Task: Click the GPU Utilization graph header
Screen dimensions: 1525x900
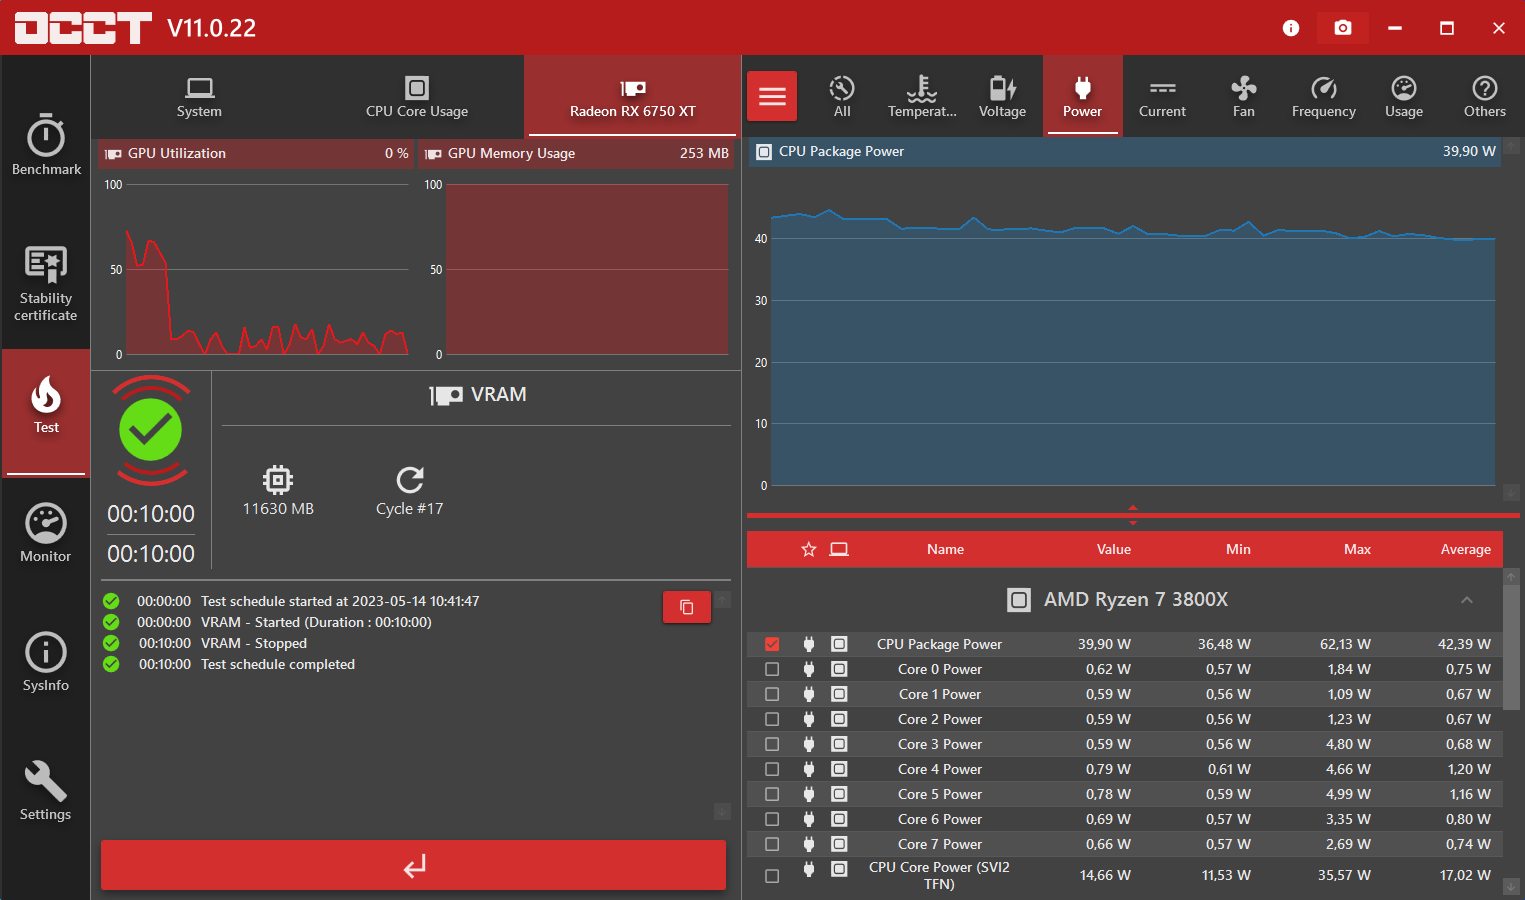Action: pyautogui.click(x=255, y=153)
